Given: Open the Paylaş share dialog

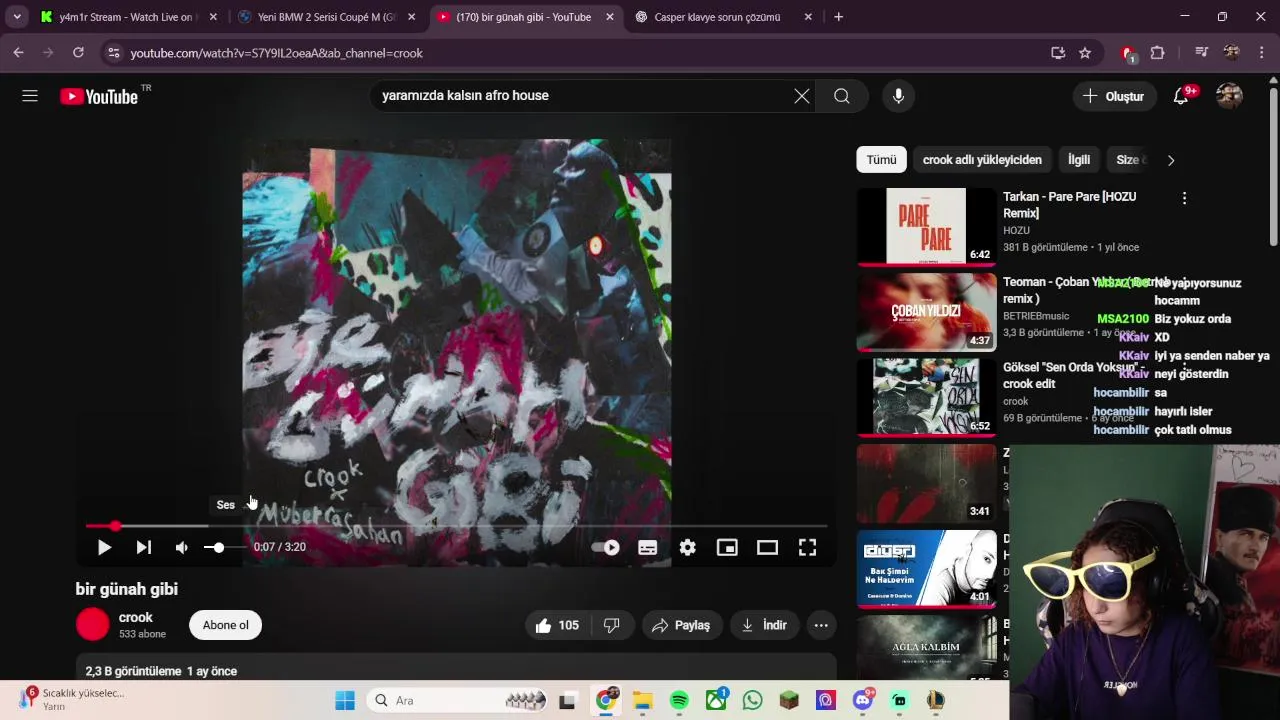Looking at the screenshot, I should click(x=682, y=625).
